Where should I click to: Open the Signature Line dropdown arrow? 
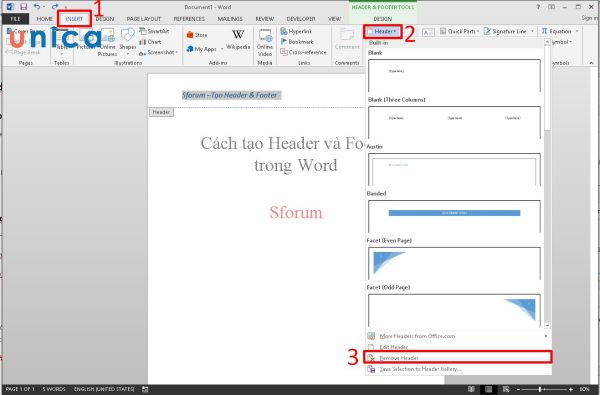pos(533,31)
